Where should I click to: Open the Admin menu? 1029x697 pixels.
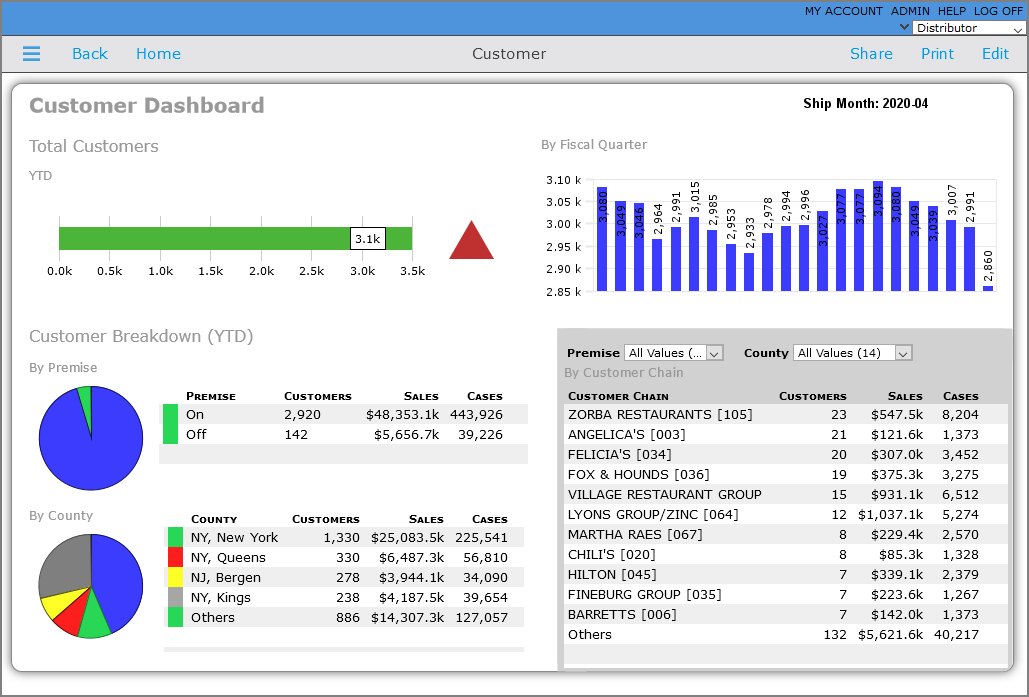(910, 11)
